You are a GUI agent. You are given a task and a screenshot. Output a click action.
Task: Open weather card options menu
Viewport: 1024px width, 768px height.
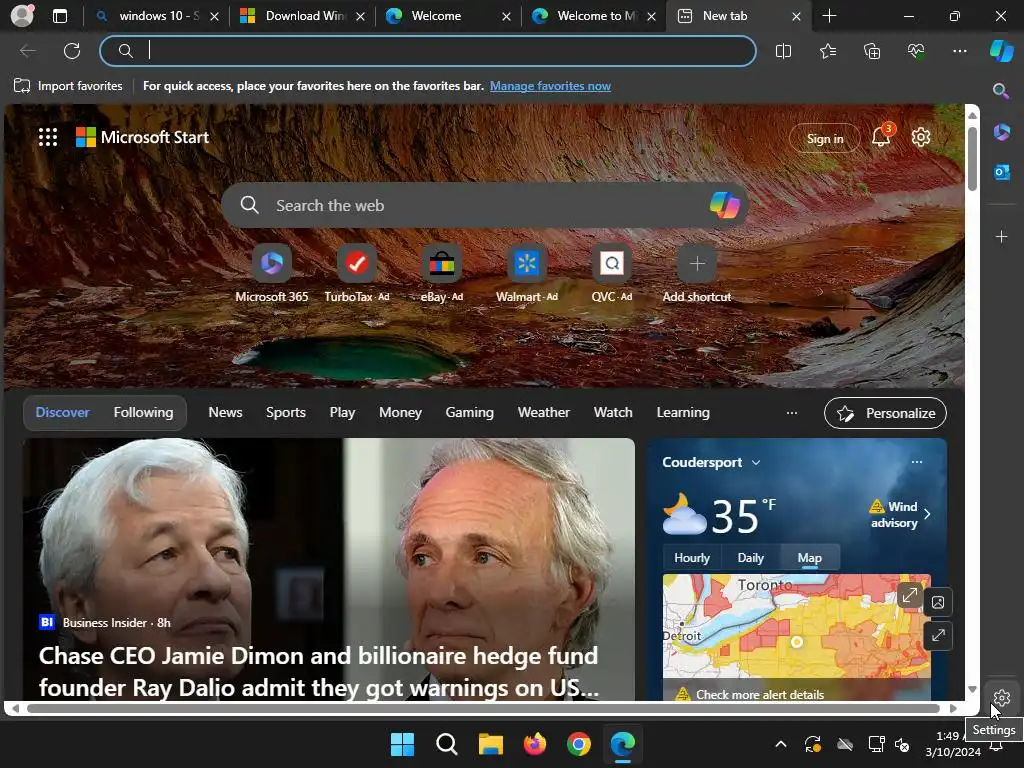point(917,462)
